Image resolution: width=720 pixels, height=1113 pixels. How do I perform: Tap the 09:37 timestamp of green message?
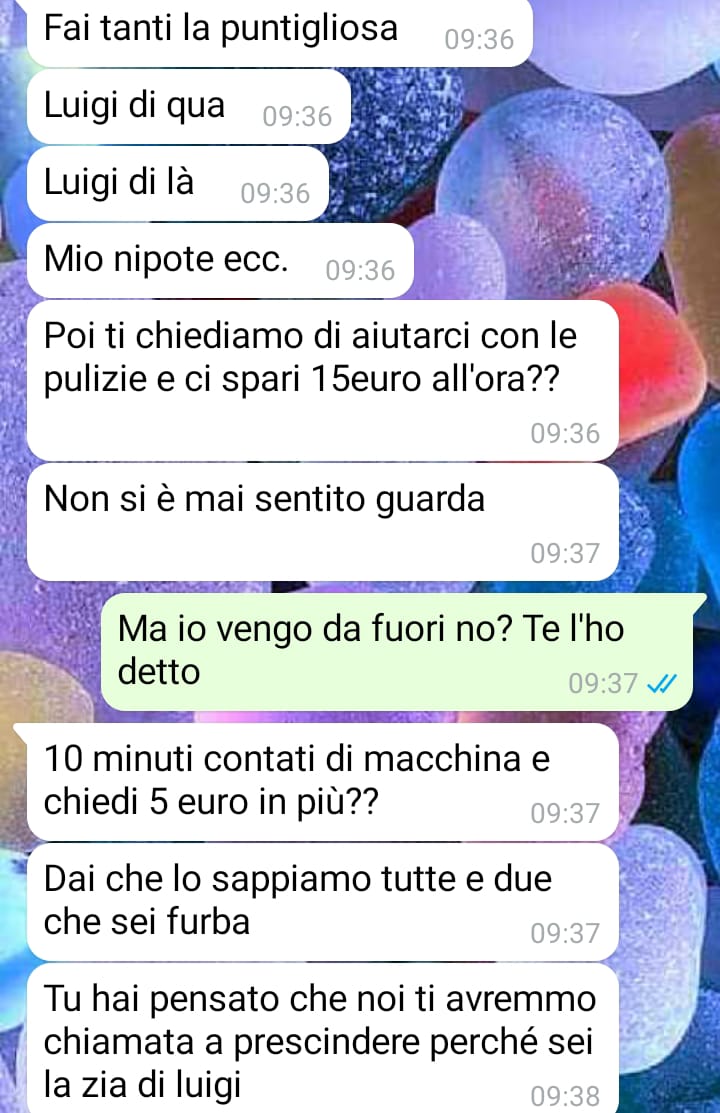tap(603, 684)
